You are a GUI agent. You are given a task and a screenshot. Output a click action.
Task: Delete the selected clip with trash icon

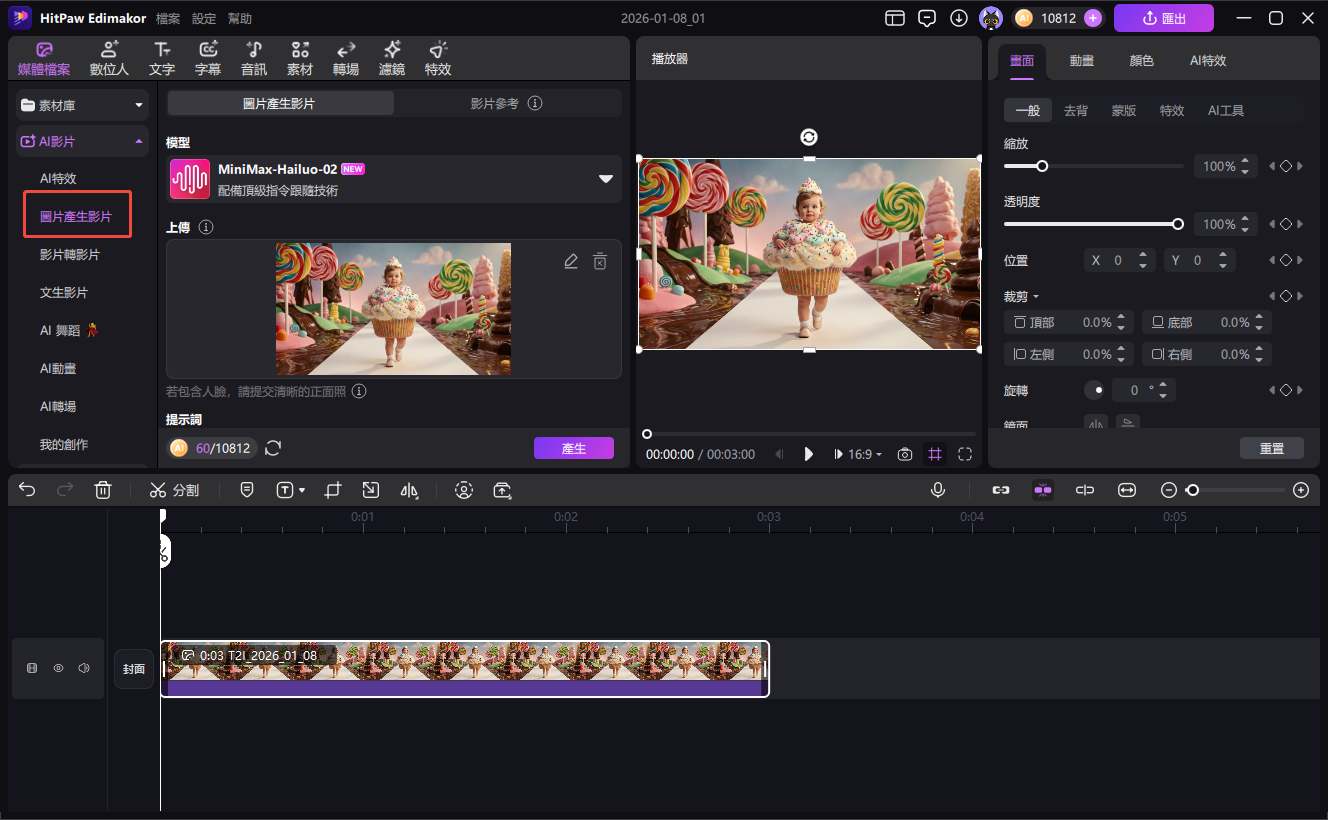tap(103, 490)
